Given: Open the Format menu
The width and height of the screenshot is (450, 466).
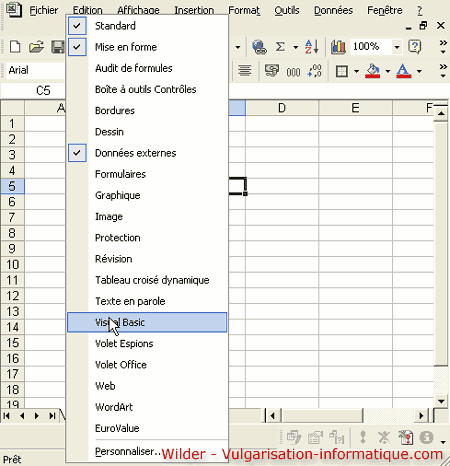Looking at the screenshot, I should coord(244,10).
